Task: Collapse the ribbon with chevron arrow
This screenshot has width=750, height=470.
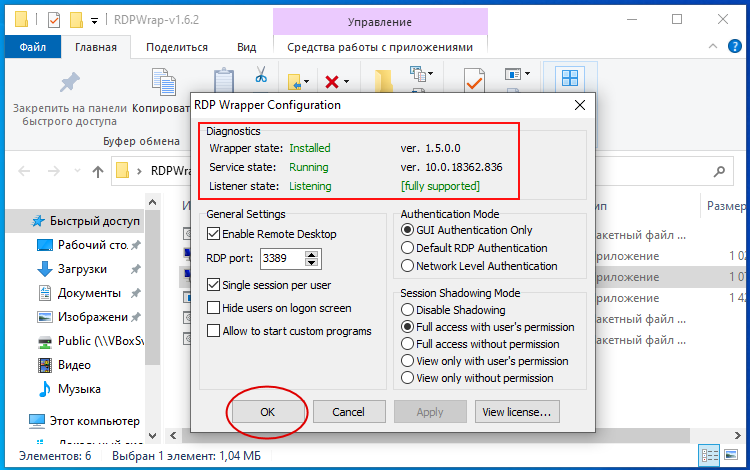Action: click(x=713, y=46)
